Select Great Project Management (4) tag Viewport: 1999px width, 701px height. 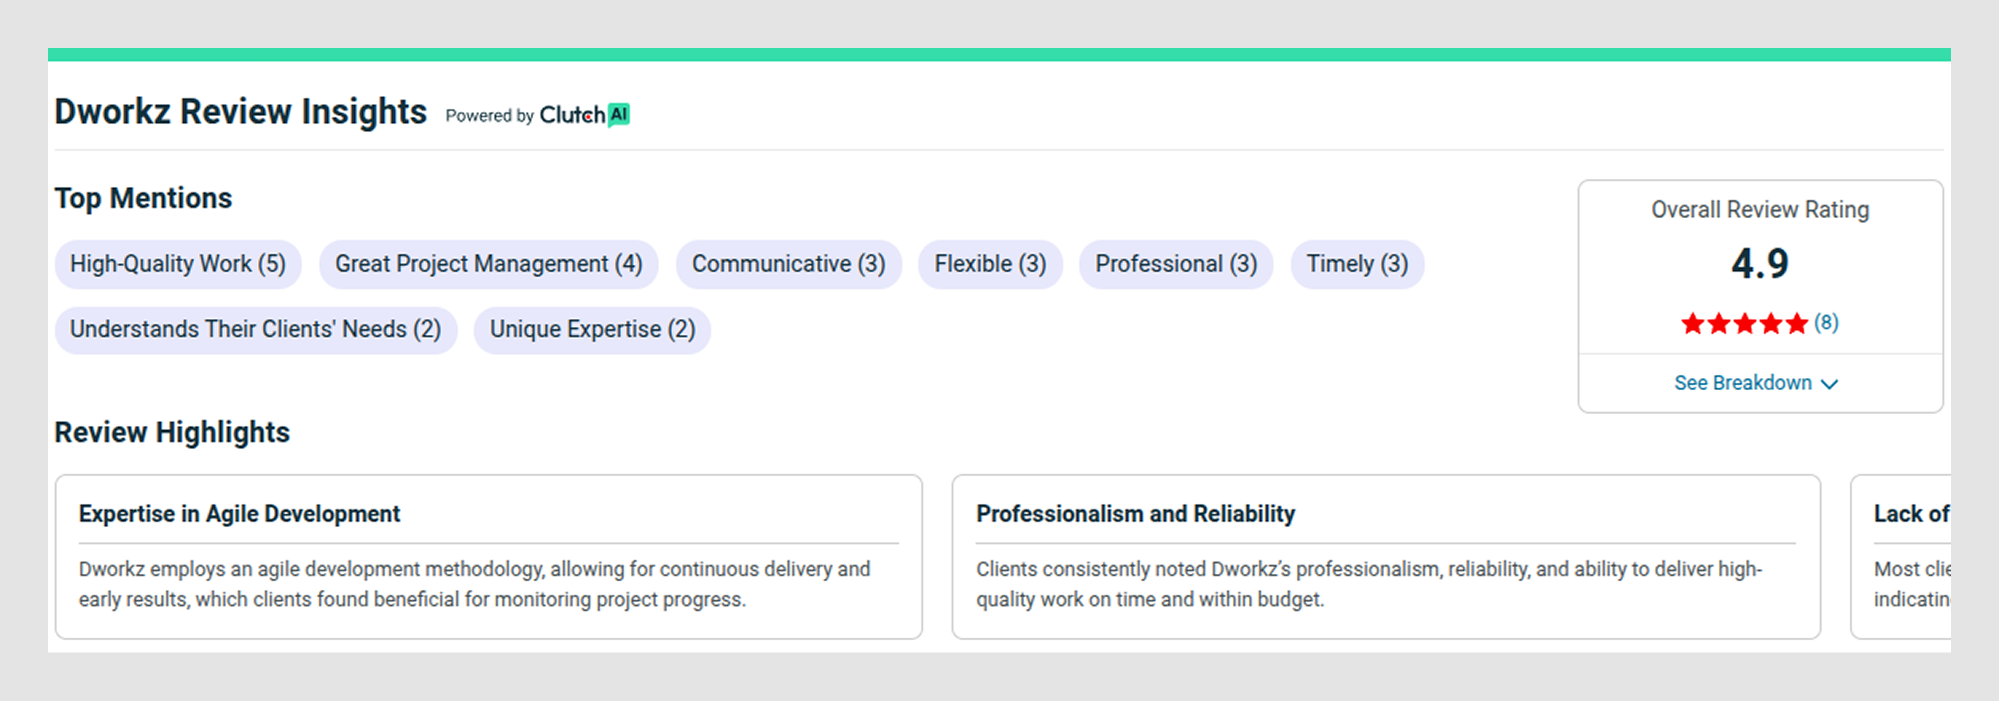[489, 264]
